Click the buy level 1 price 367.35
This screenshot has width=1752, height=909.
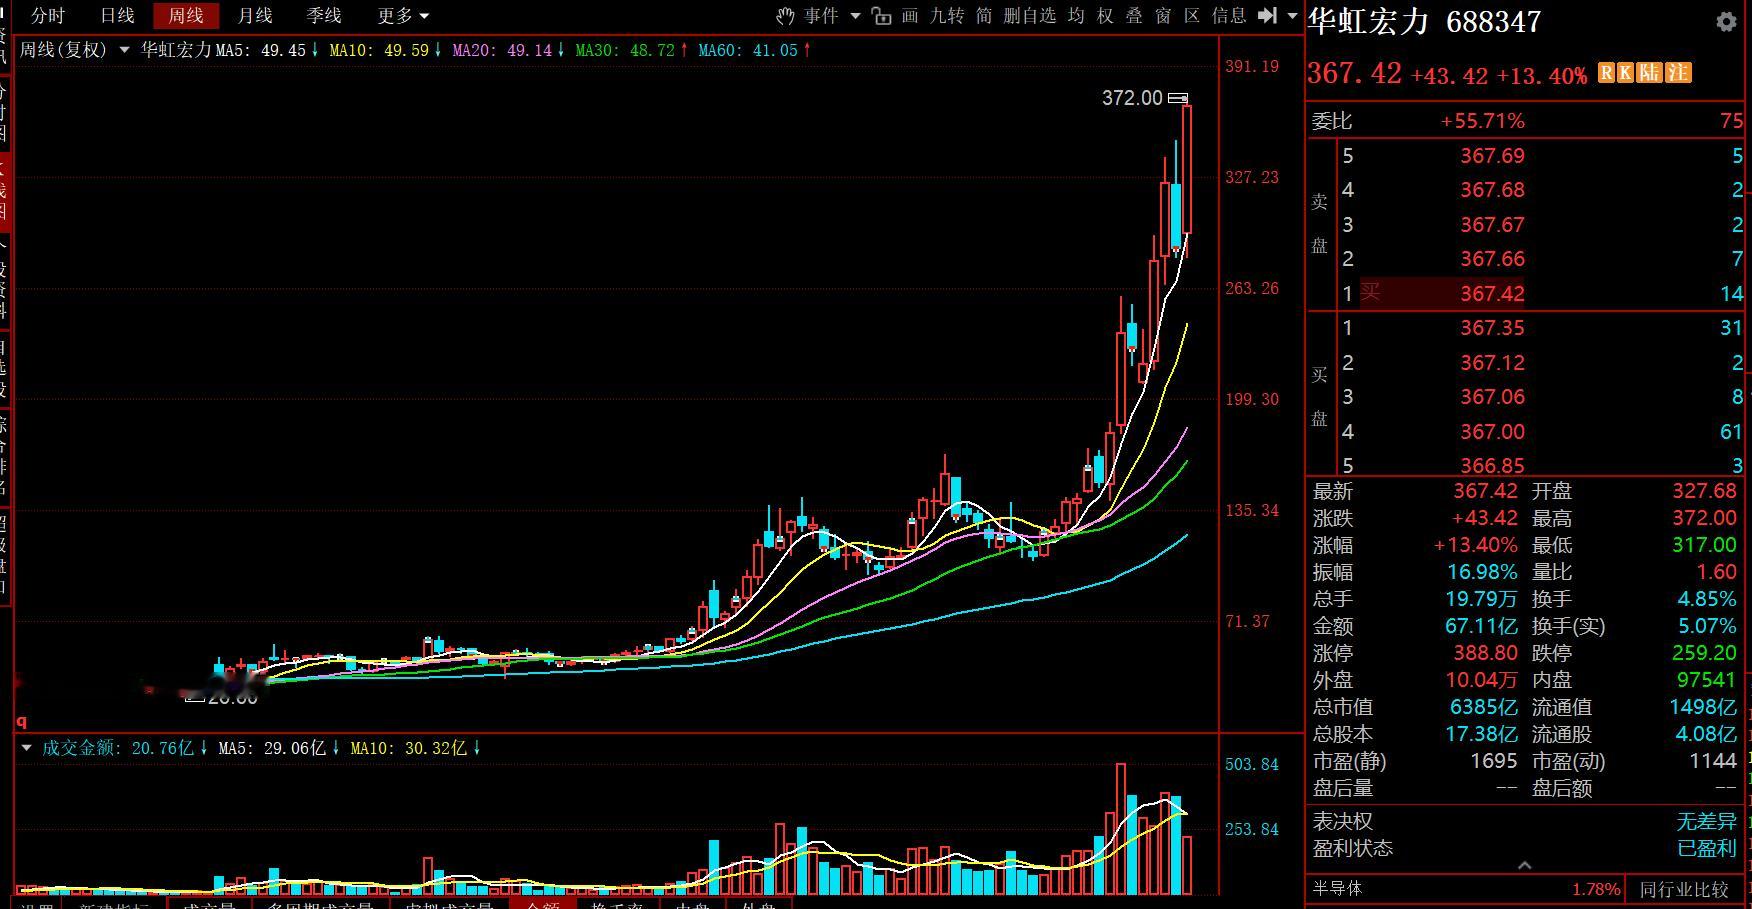1492,328
